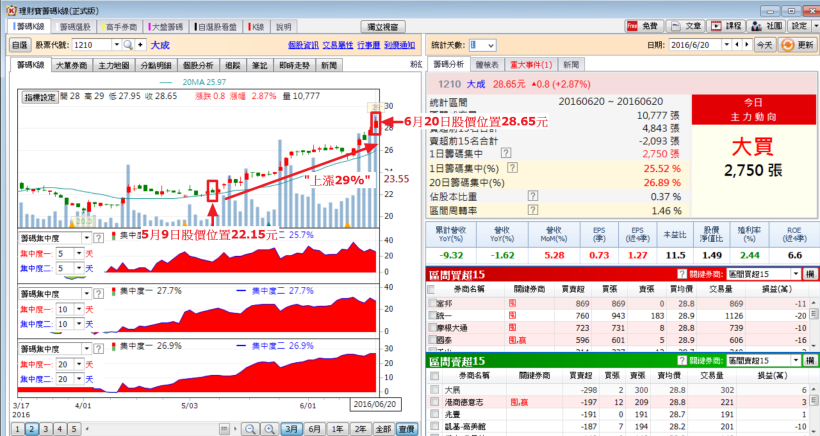This screenshot has height=436, width=820.
Task: Click help icon beside 1日籌碼集中(%)
Action: click(x=512, y=168)
